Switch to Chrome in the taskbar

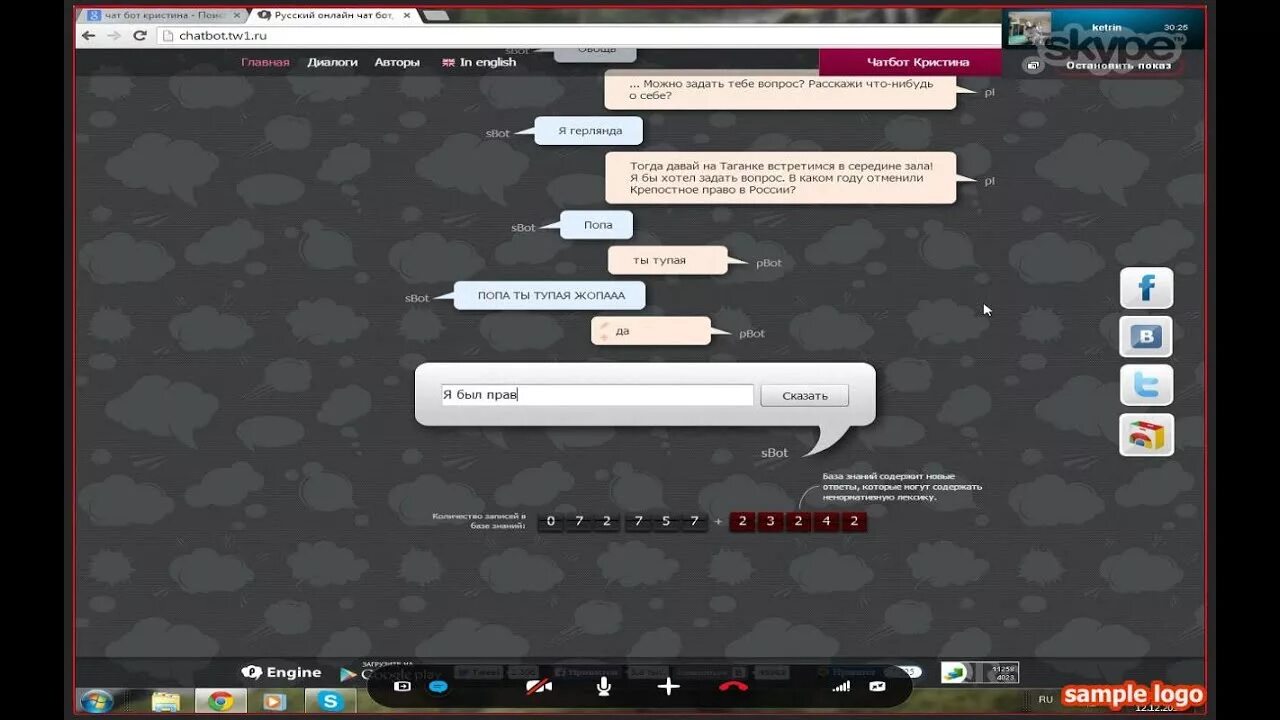(221, 701)
